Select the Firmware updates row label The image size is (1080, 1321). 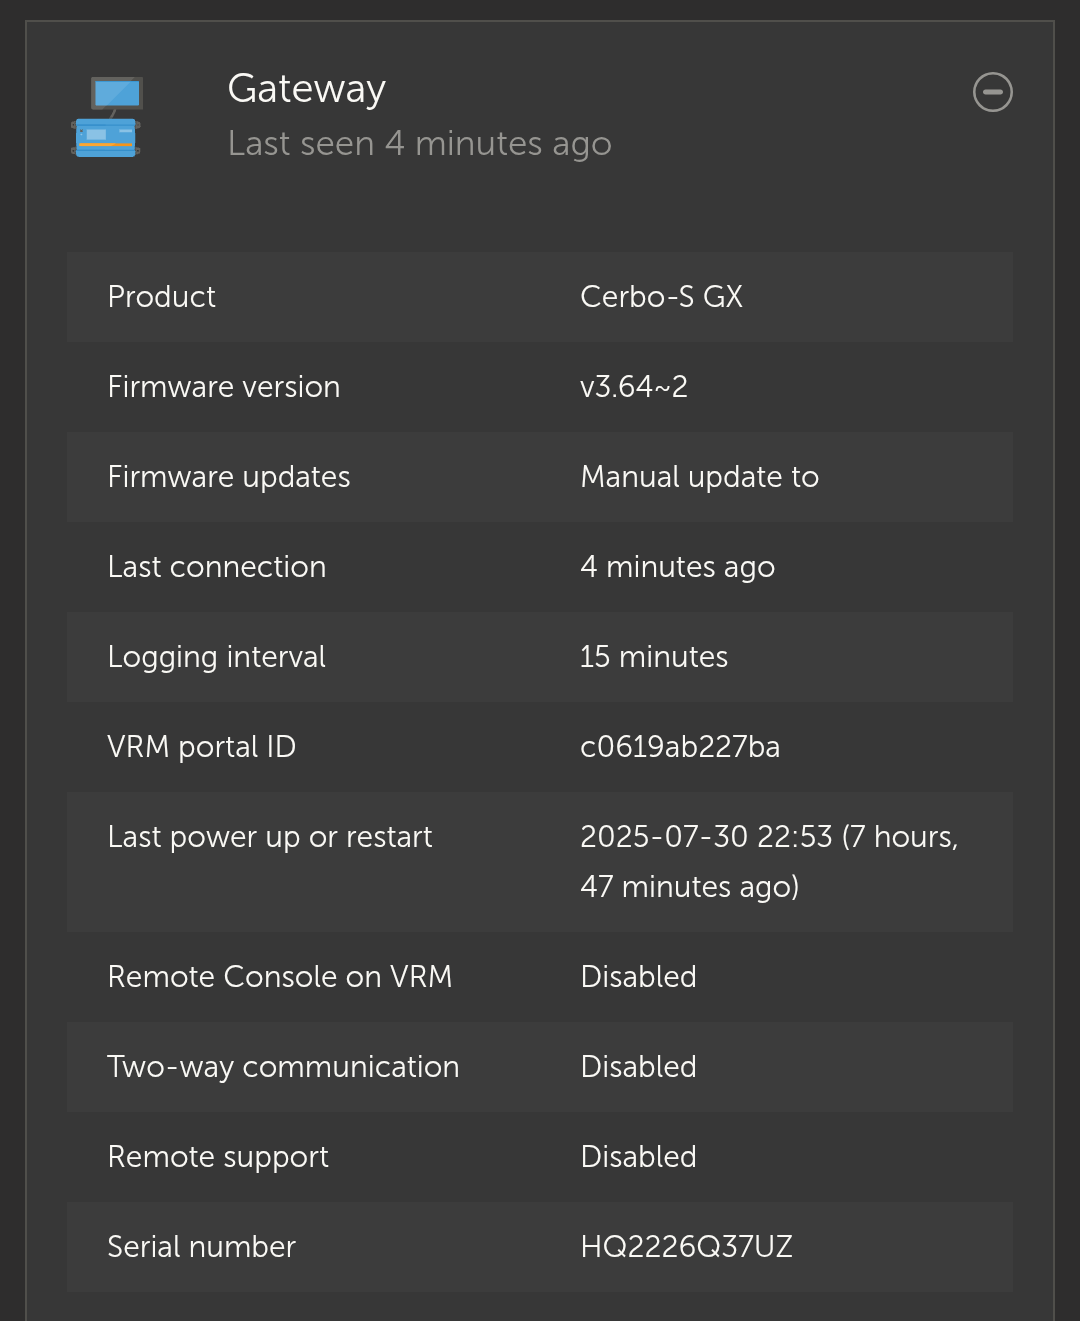pos(228,477)
